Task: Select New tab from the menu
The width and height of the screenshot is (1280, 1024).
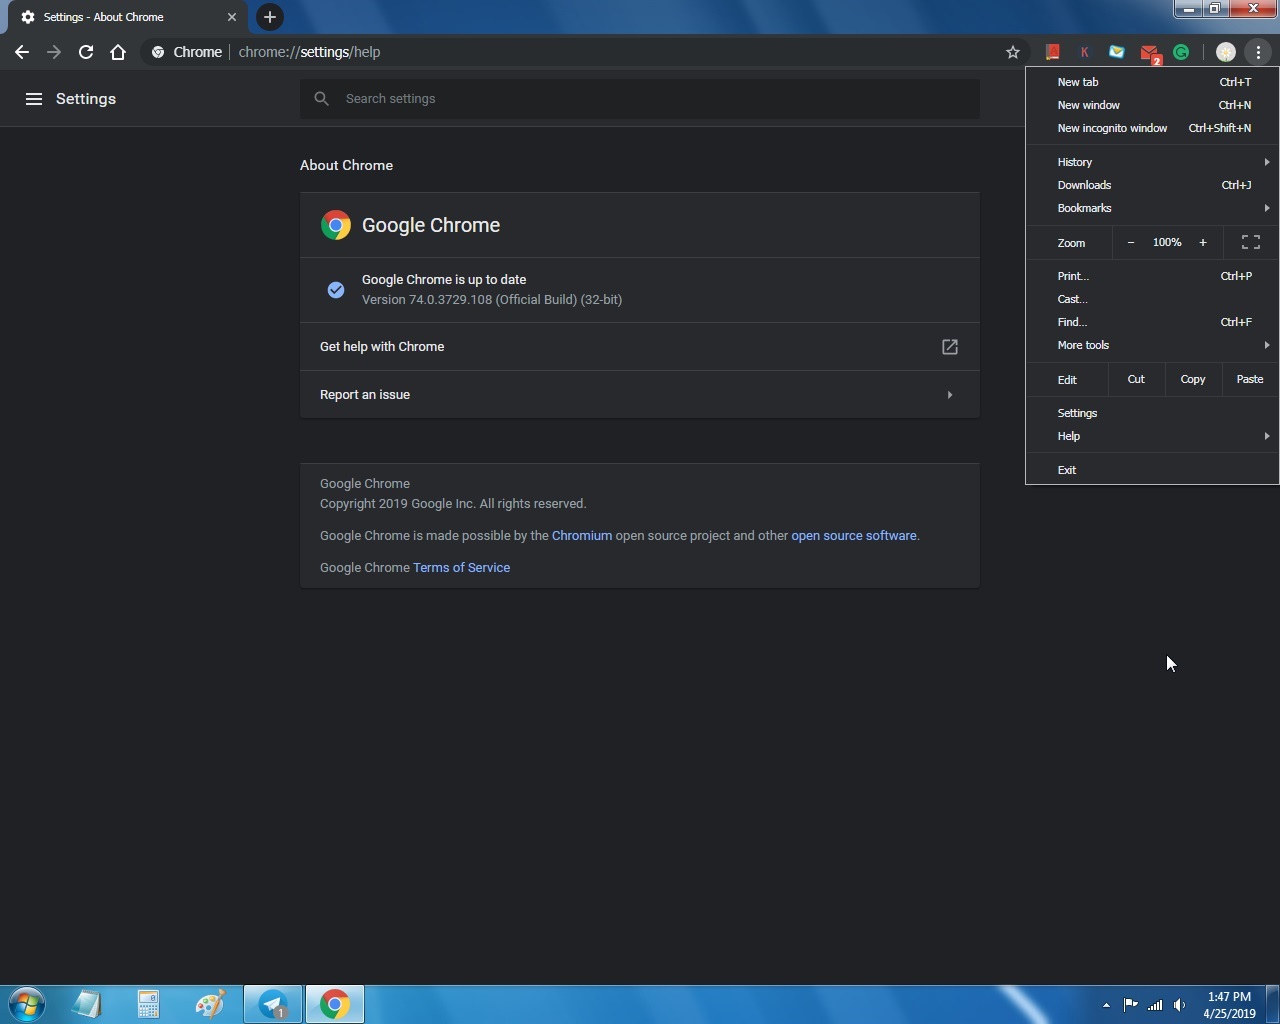Action: [1152, 82]
